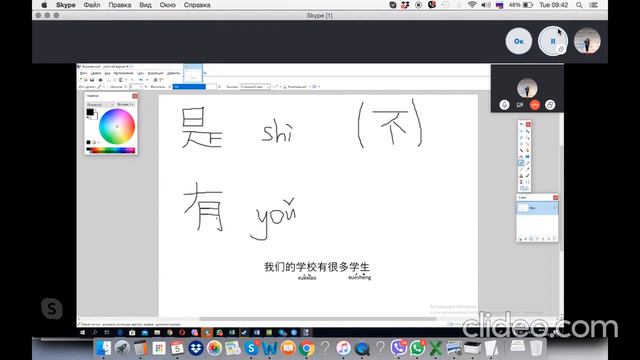Pick a color from the palette strip
This screenshot has height=360, width=640.
coord(111,150)
